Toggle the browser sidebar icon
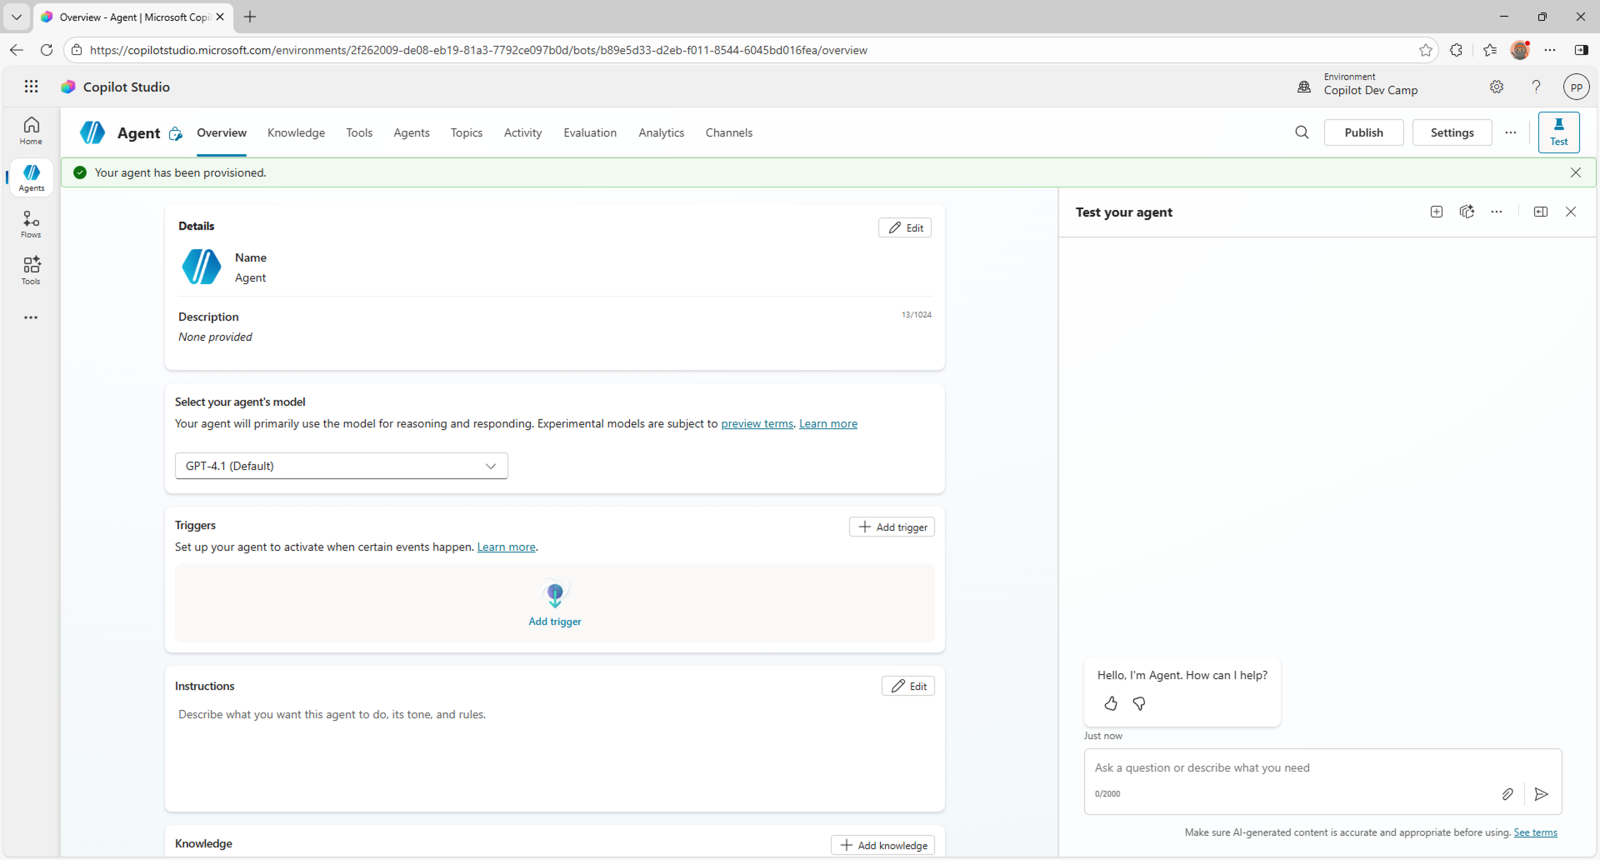The width and height of the screenshot is (1600, 860). (1581, 50)
